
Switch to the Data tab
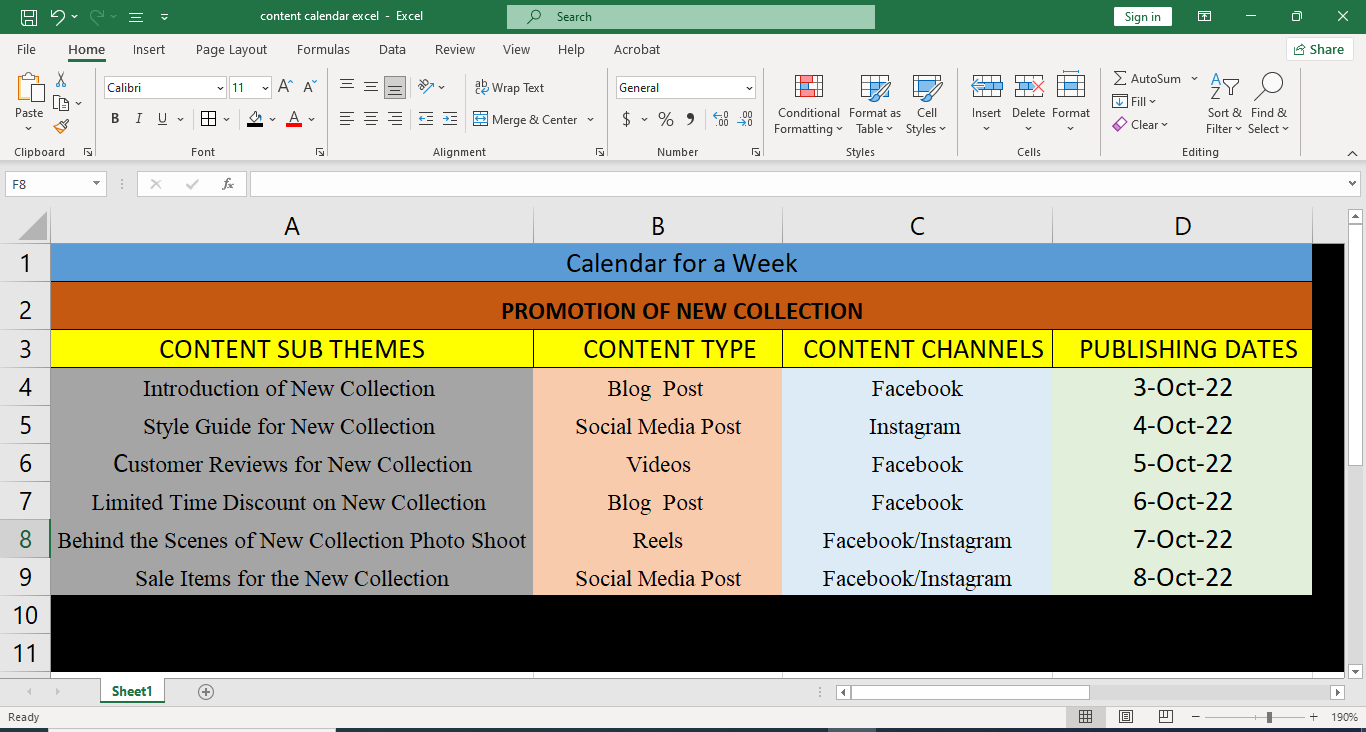(392, 49)
